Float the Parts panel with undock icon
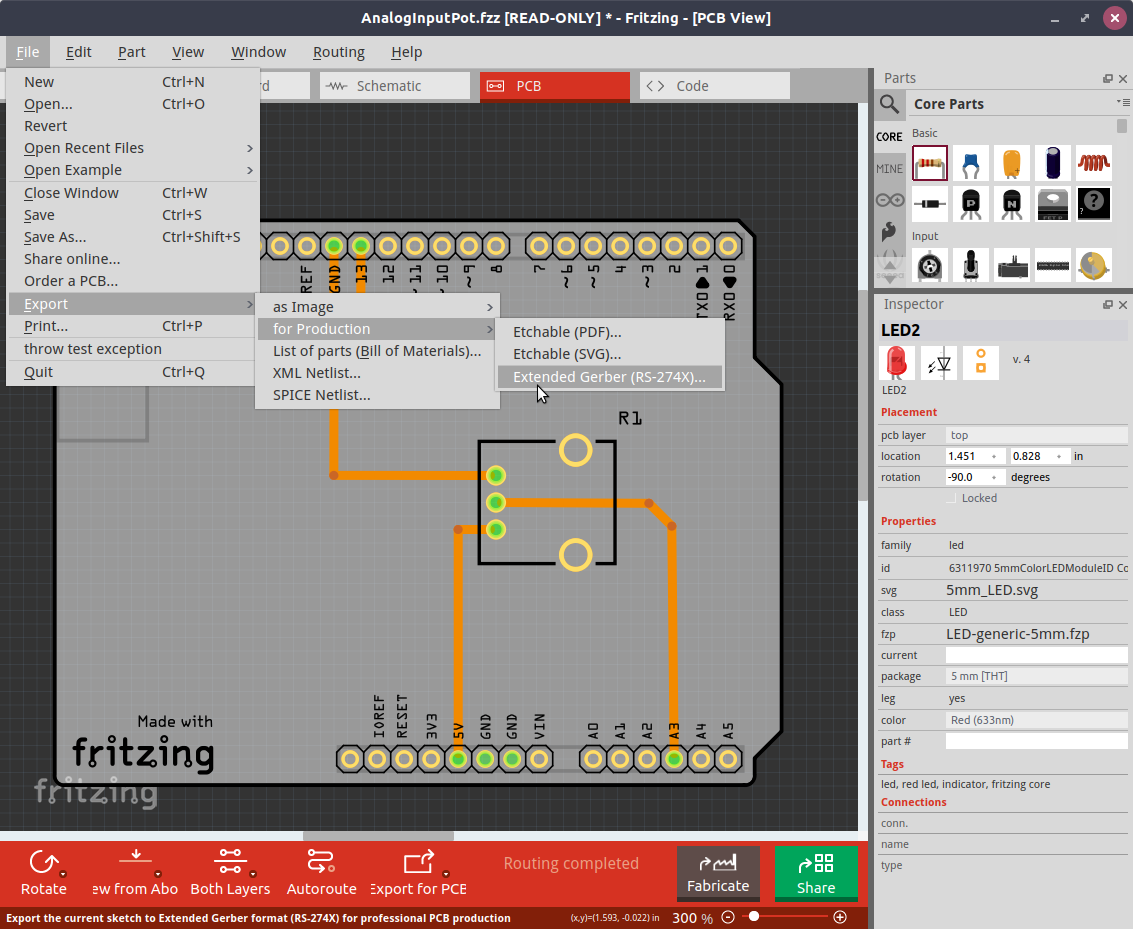This screenshot has height=929, width=1133. [x=1108, y=79]
